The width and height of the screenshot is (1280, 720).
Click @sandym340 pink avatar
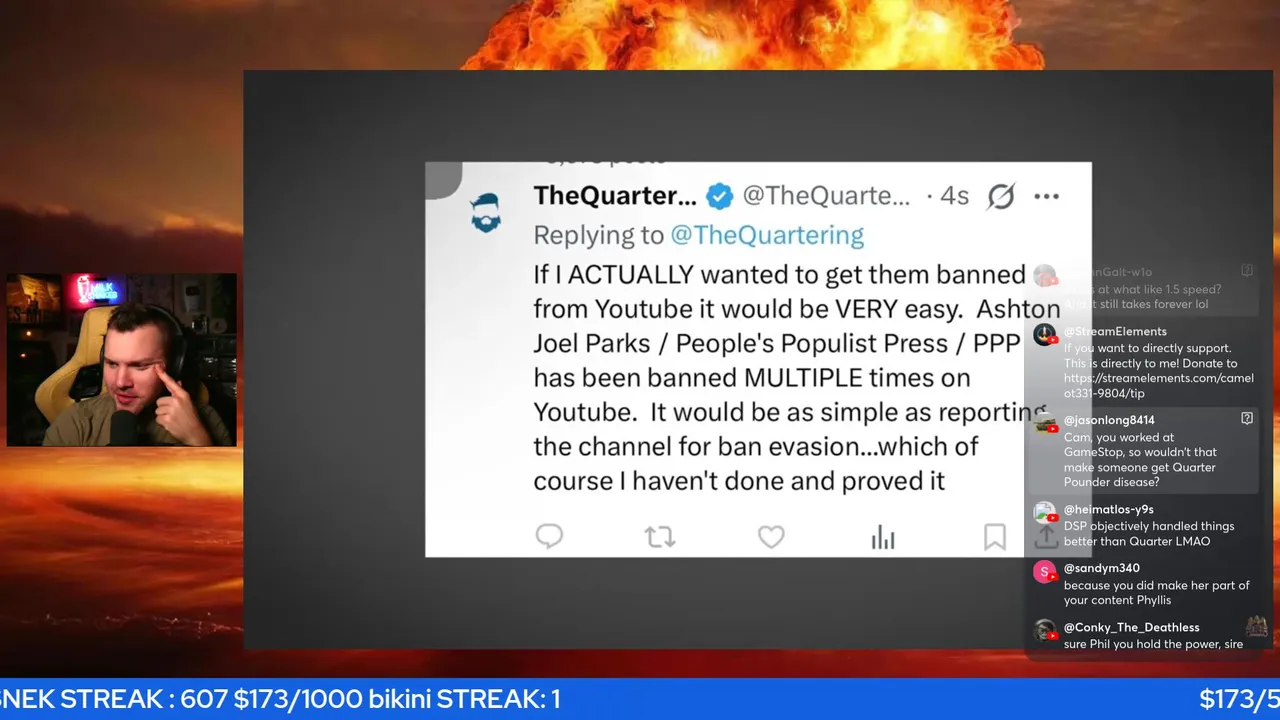click(x=1045, y=572)
